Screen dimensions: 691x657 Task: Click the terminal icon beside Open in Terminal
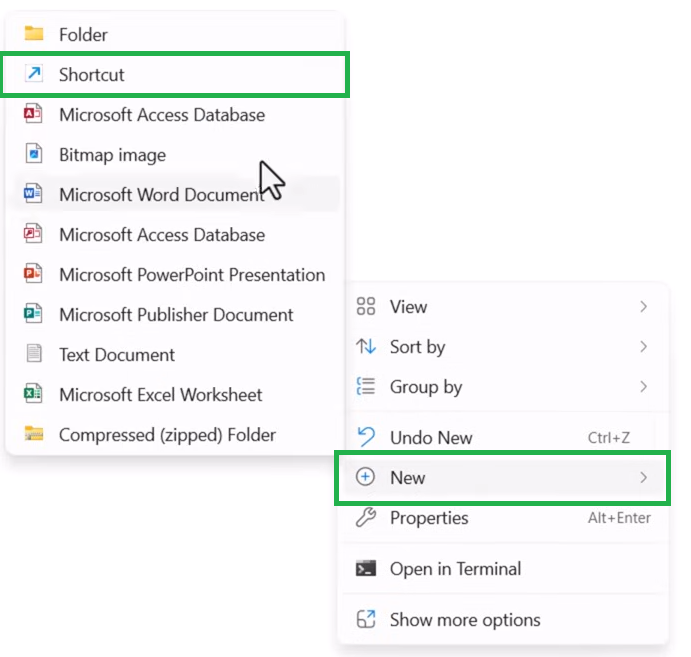[366, 569]
